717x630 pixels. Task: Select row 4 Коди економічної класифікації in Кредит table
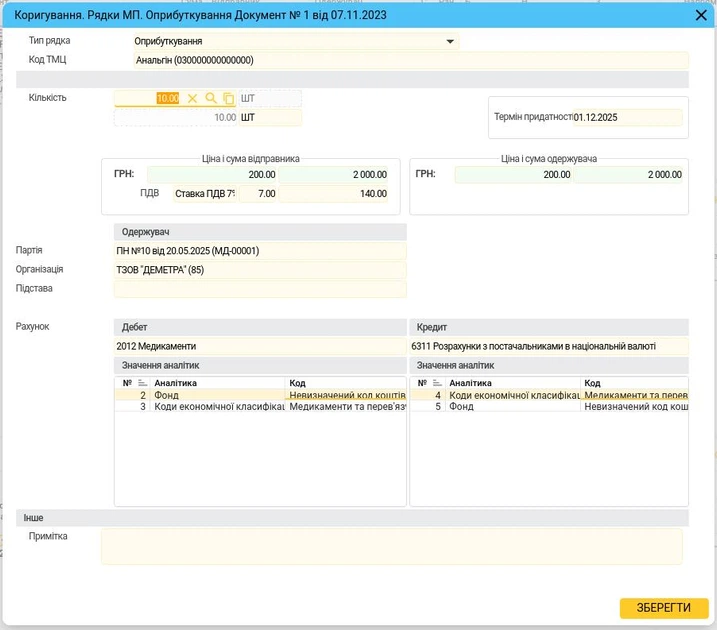click(549, 395)
